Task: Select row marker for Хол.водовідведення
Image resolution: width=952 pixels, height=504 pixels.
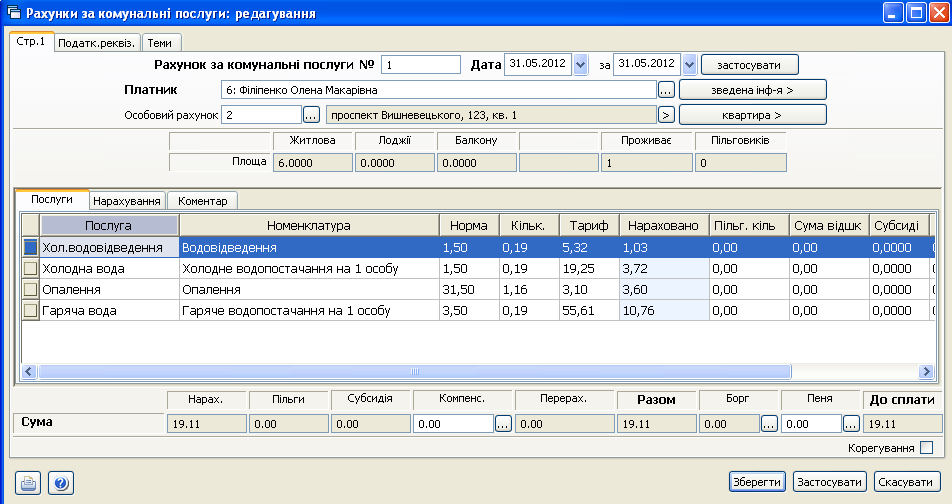Action: tap(30, 247)
